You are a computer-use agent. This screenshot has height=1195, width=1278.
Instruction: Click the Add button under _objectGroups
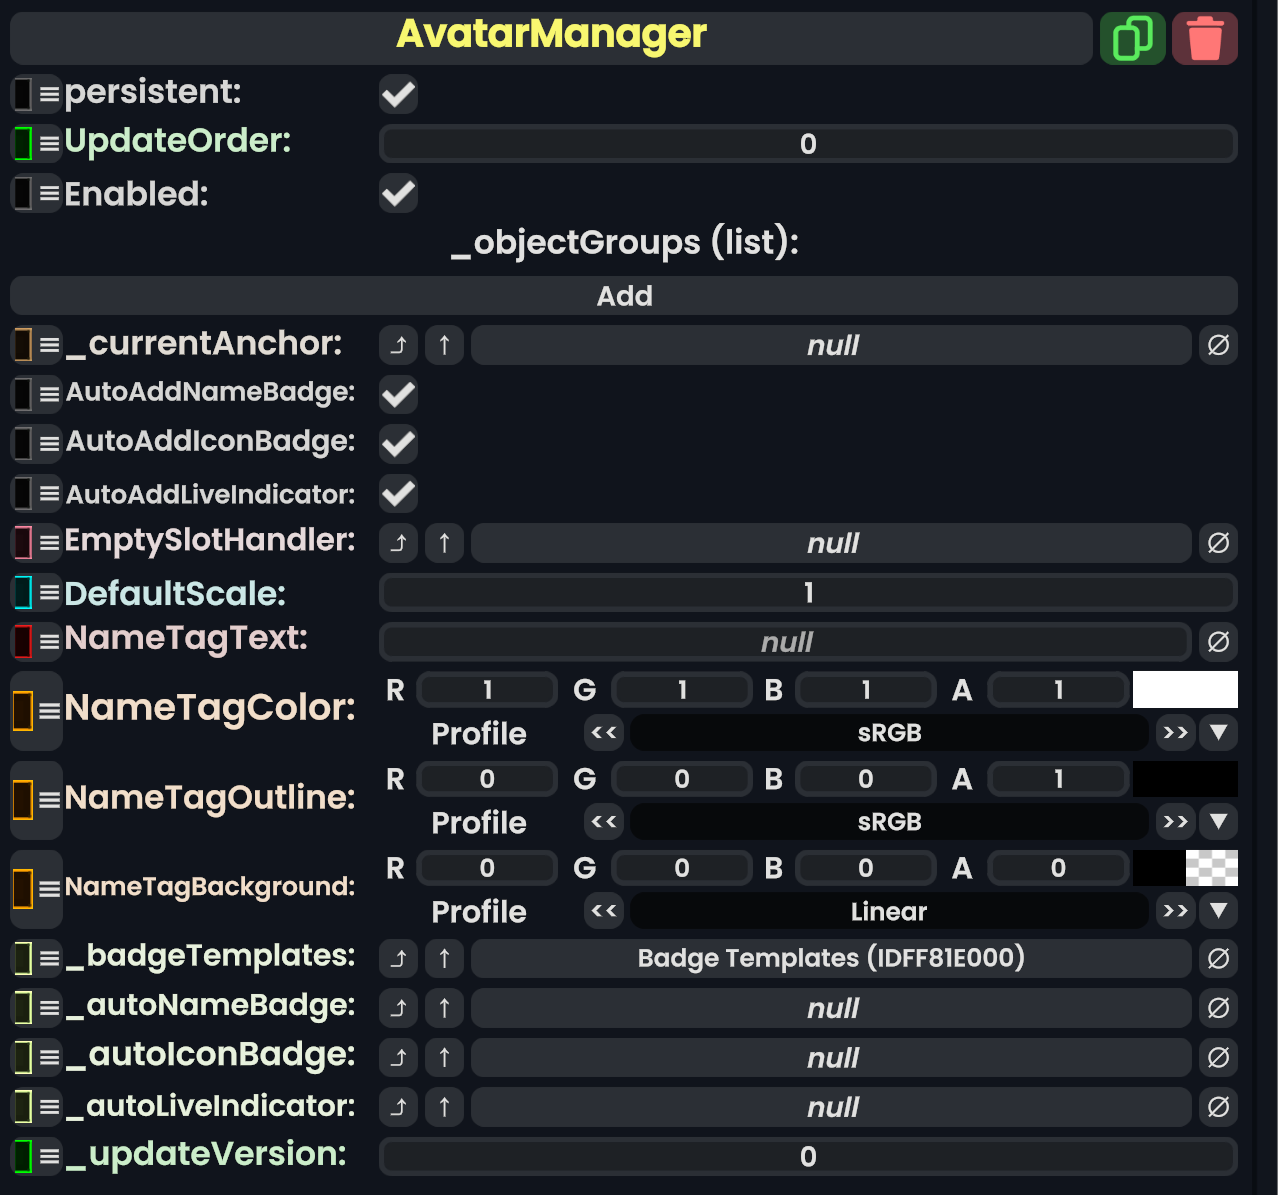click(624, 296)
